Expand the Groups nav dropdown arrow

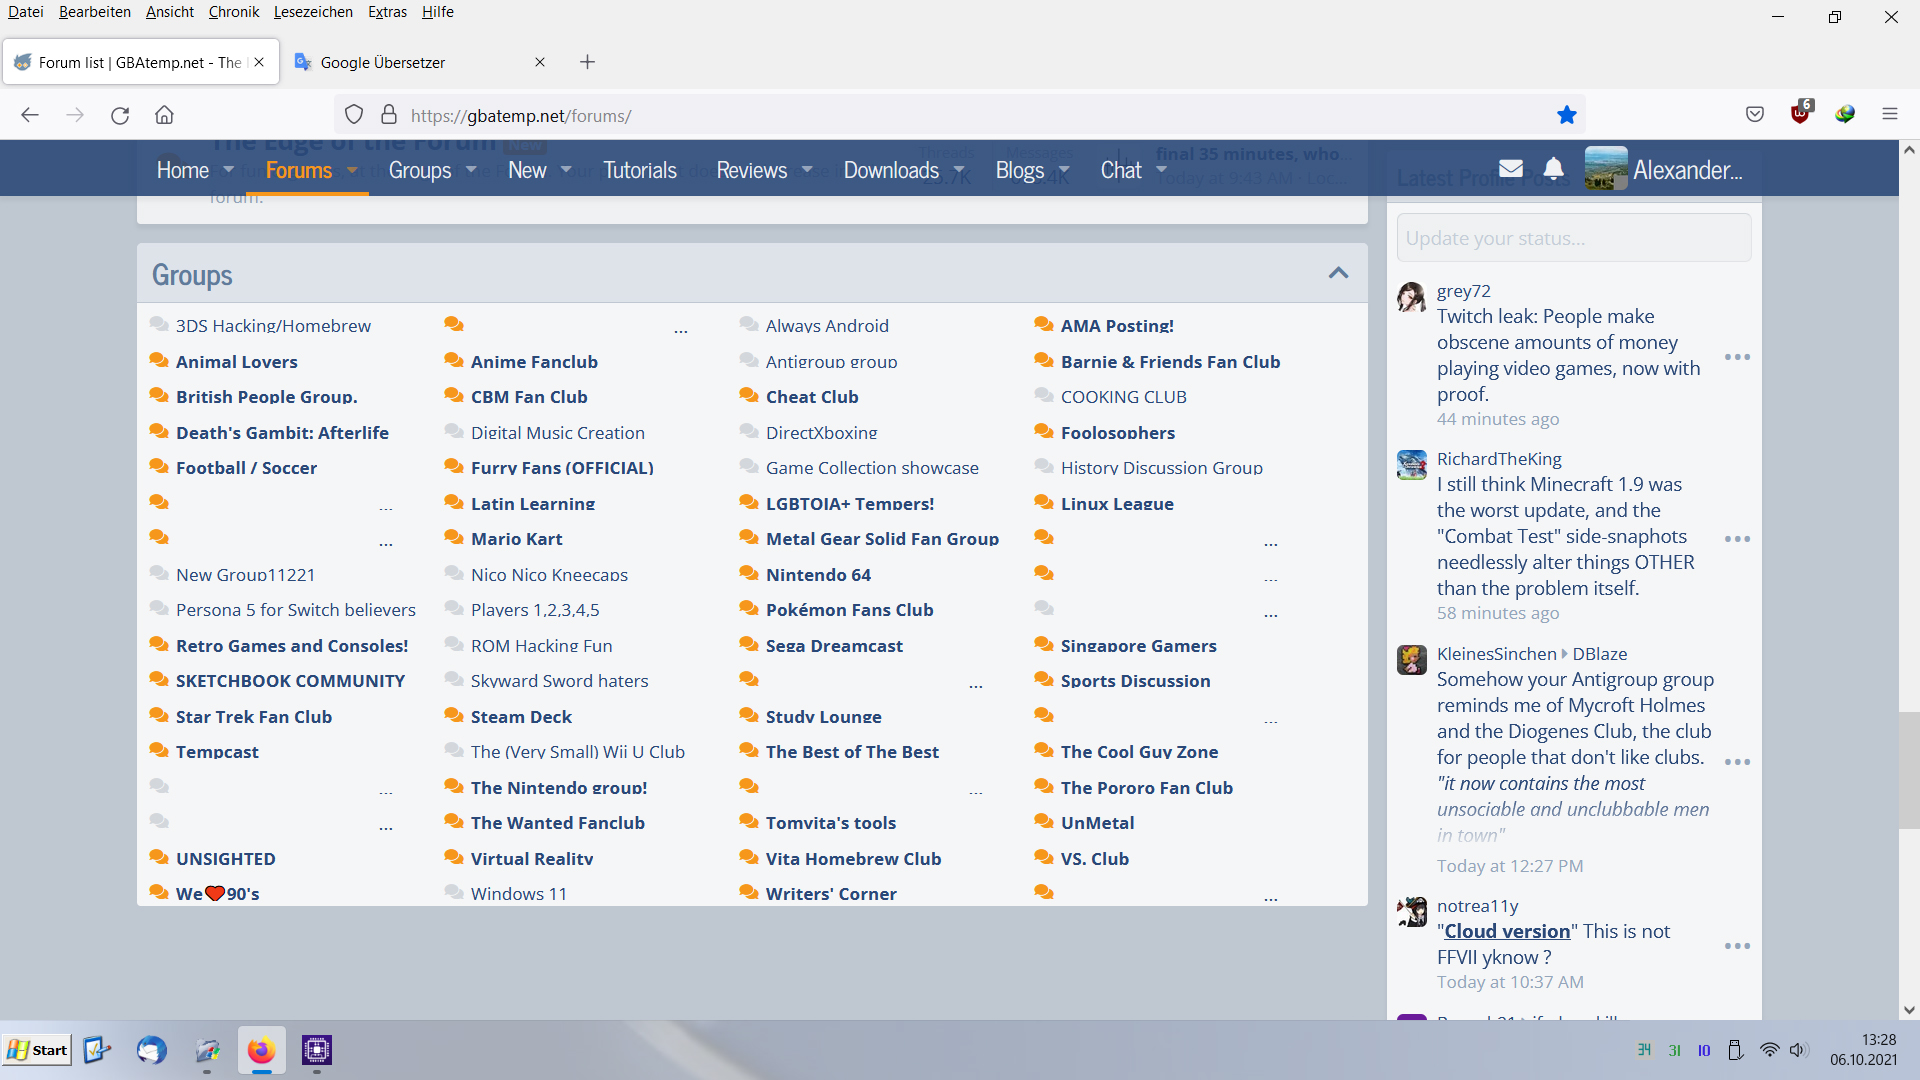(471, 170)
